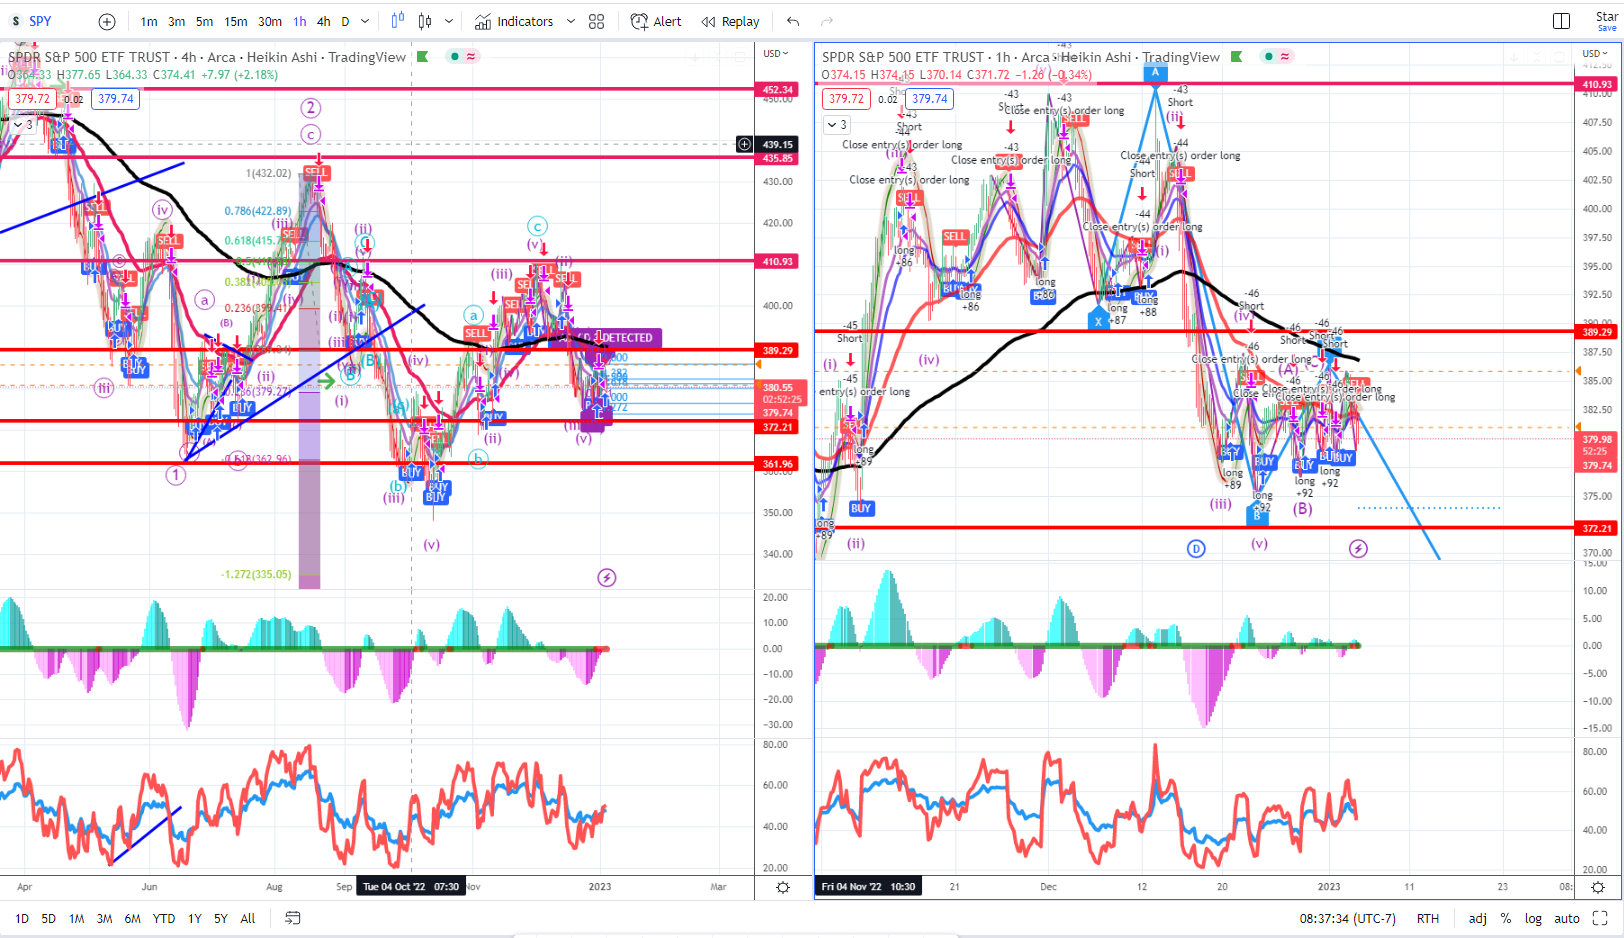Set date range to 5D
The width and height of the screenshot is (1624, 938).
click(48, 918)
